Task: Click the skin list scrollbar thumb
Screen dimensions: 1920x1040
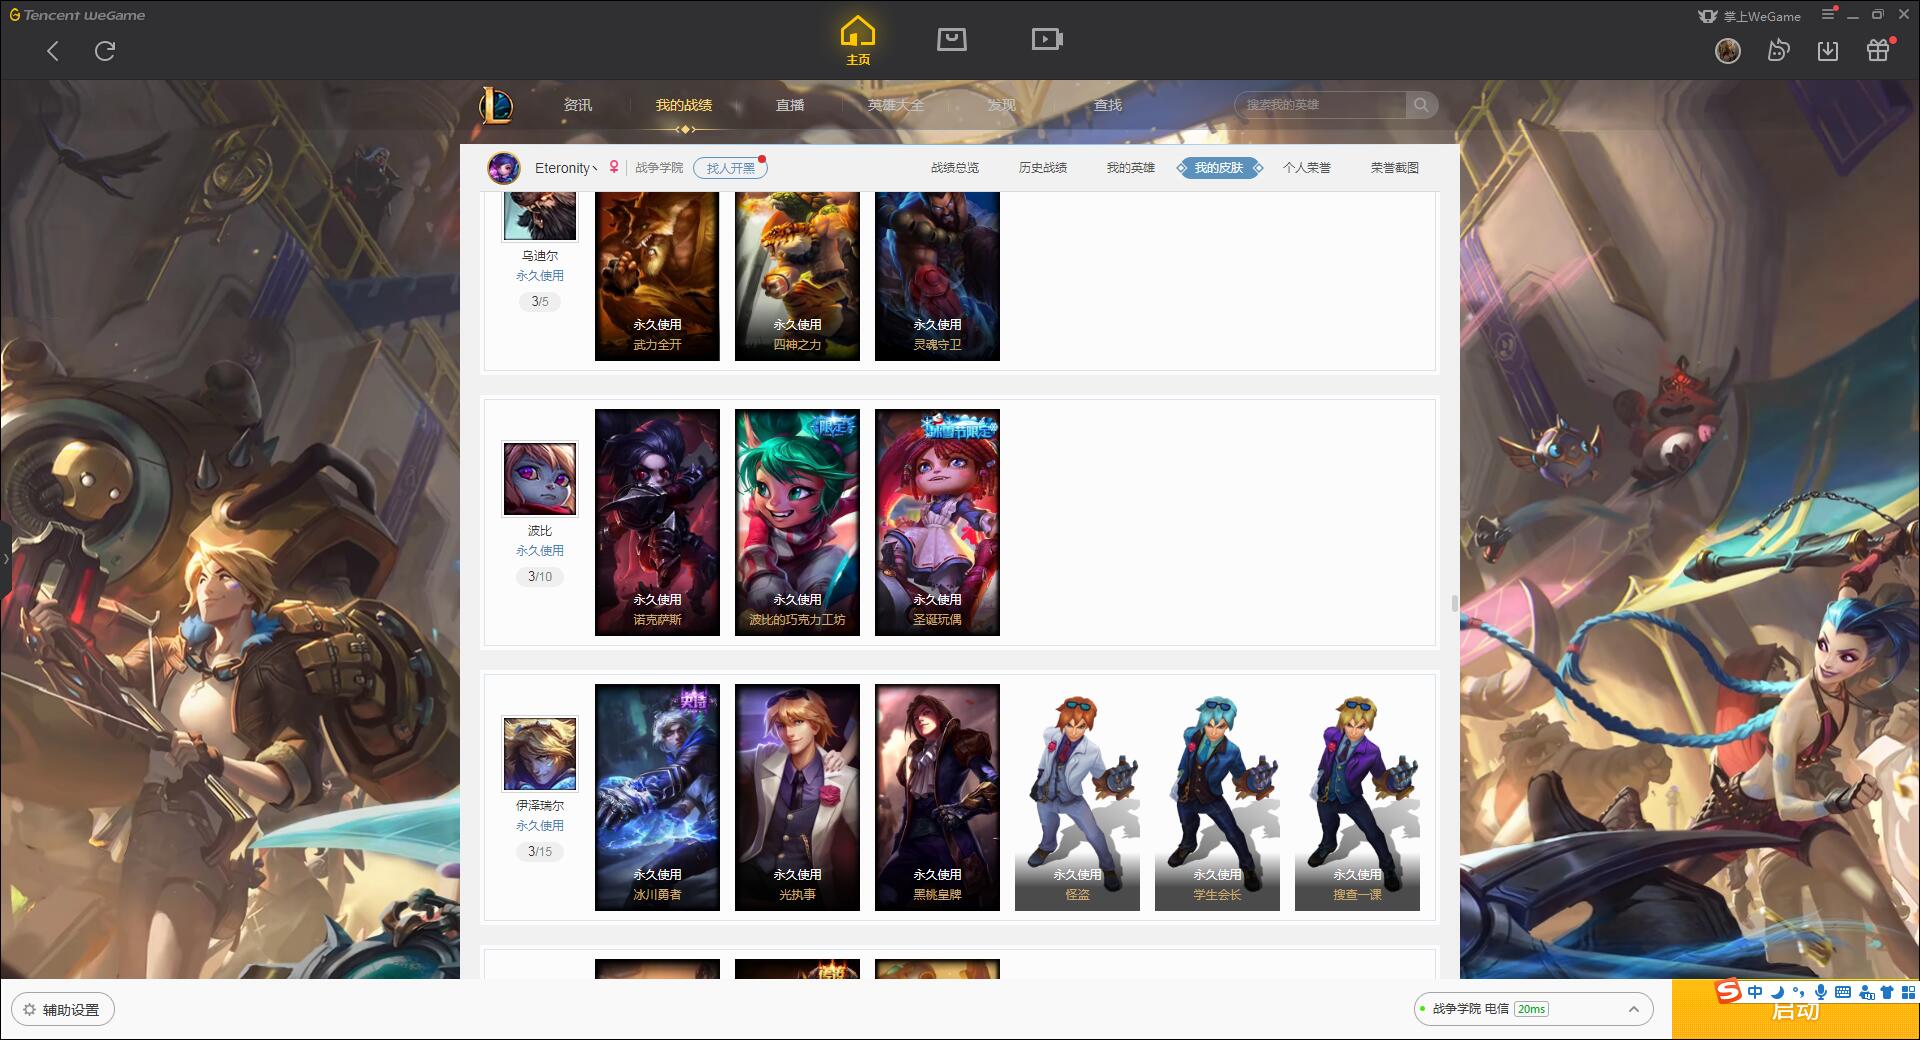Action: (x=1454, y=603)
